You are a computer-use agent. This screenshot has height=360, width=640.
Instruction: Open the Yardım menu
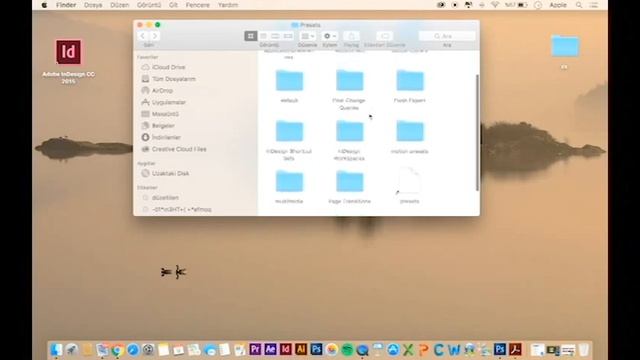point(228,5)
